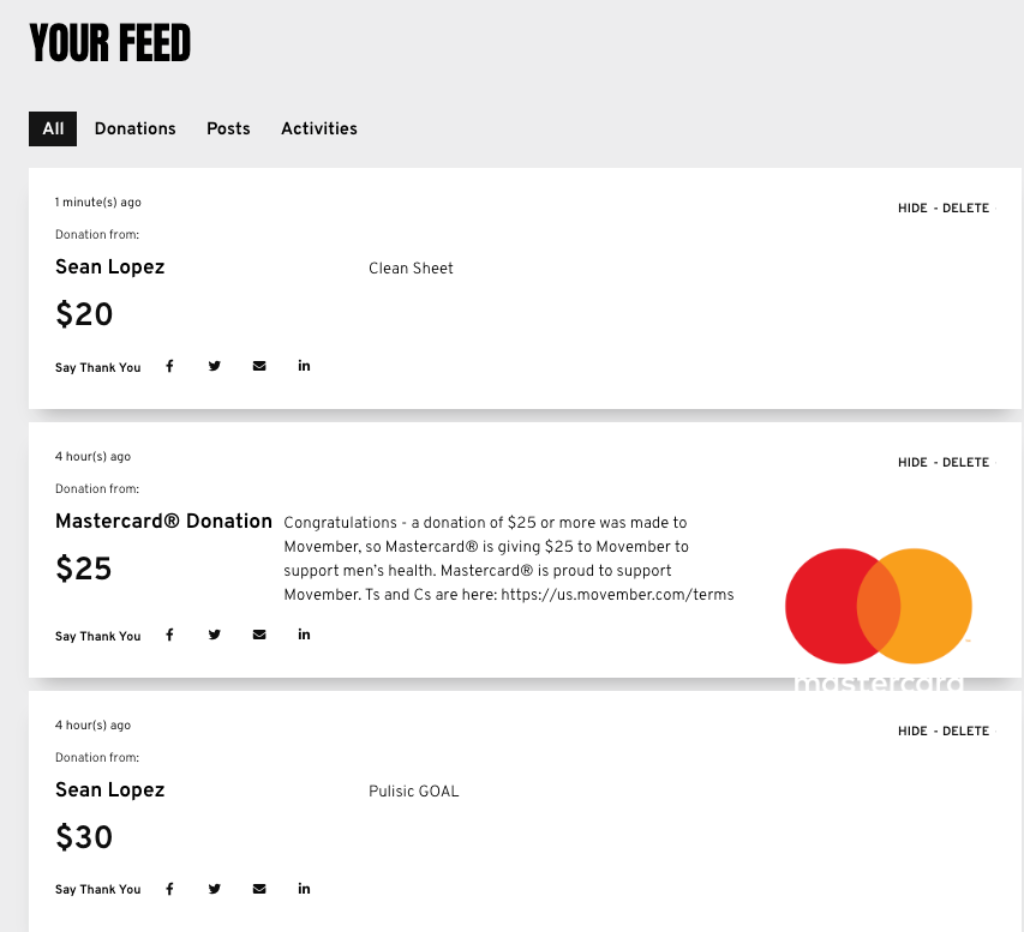The image size is (1024, 932).
Task: Click Twitter icon under Mastercard $25 donation
Action: 214,635
